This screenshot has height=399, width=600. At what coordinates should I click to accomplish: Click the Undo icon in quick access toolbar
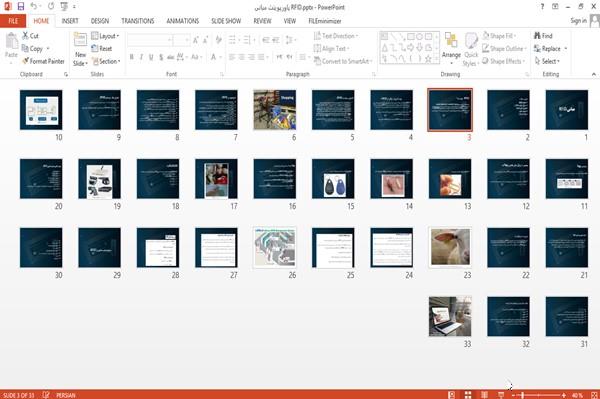point(33,6)
